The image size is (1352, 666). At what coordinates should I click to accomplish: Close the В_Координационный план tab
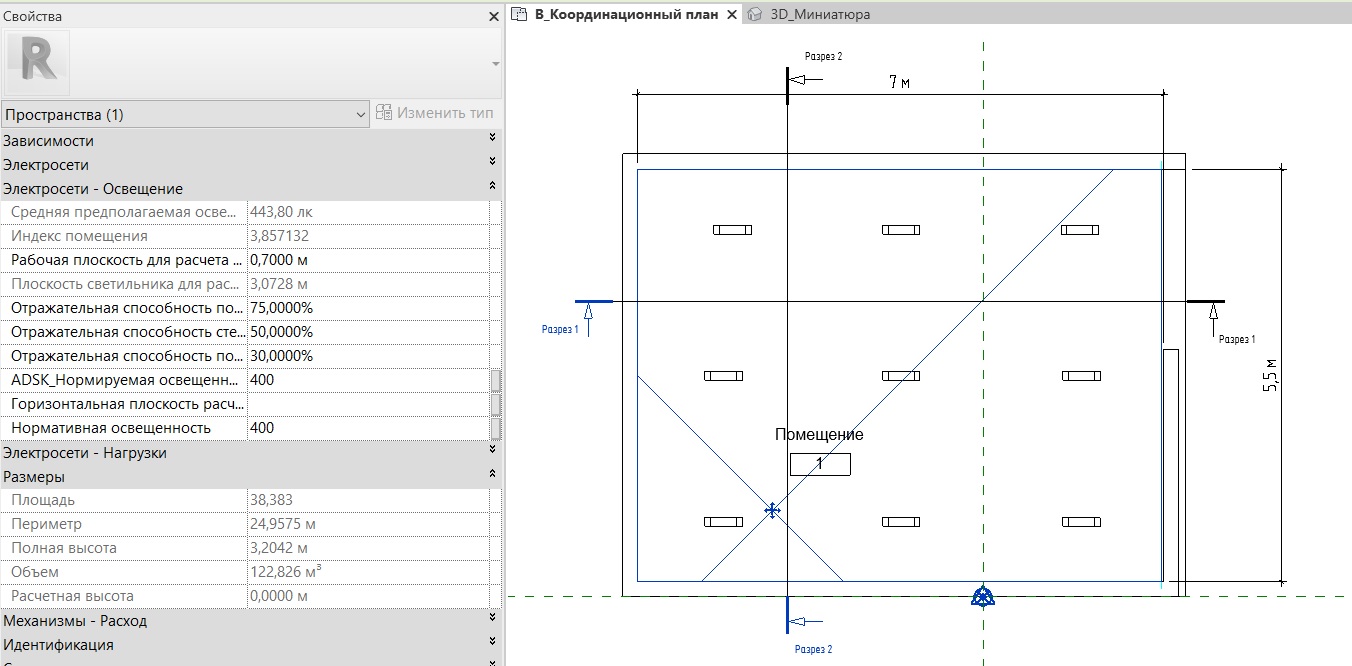tap(732, 14)
